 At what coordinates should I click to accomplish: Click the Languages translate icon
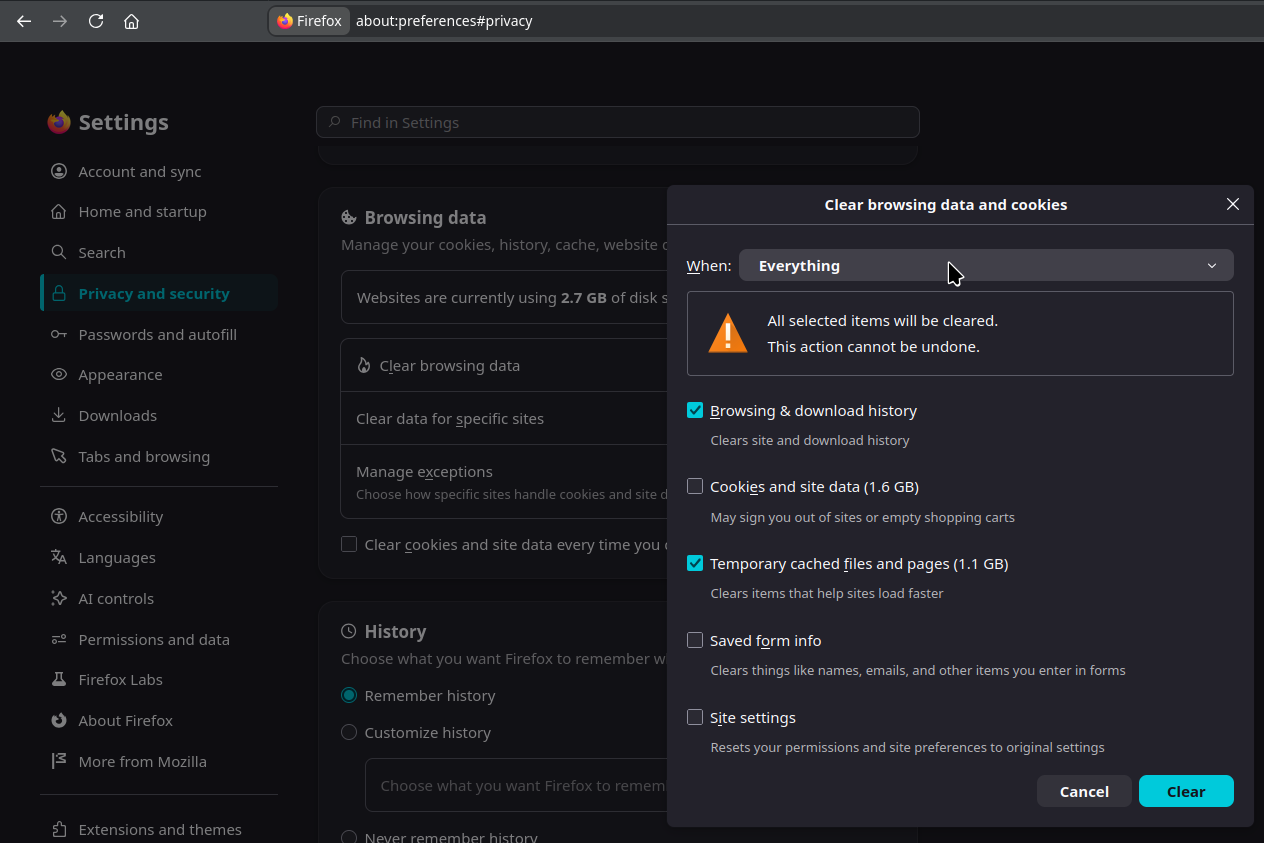click(59, 557)
